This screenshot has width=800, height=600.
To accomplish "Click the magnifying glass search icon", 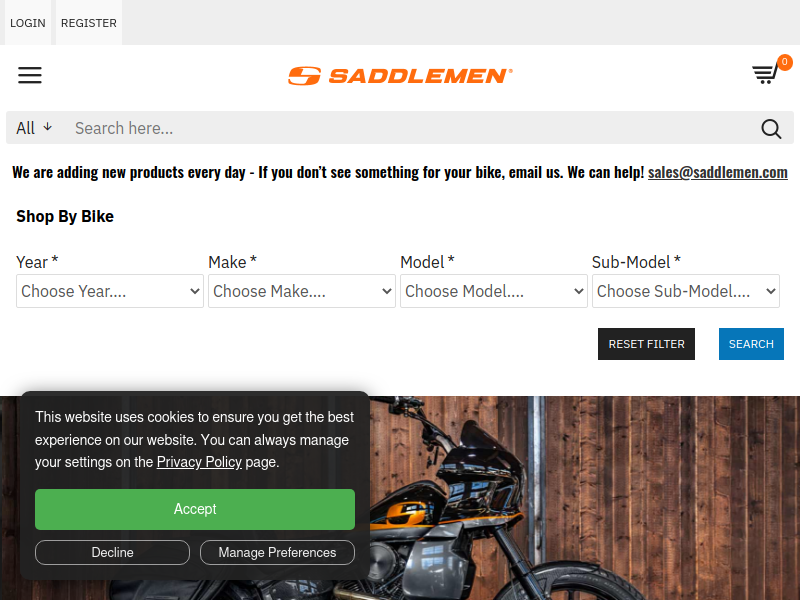I will (x=771, y=129).
